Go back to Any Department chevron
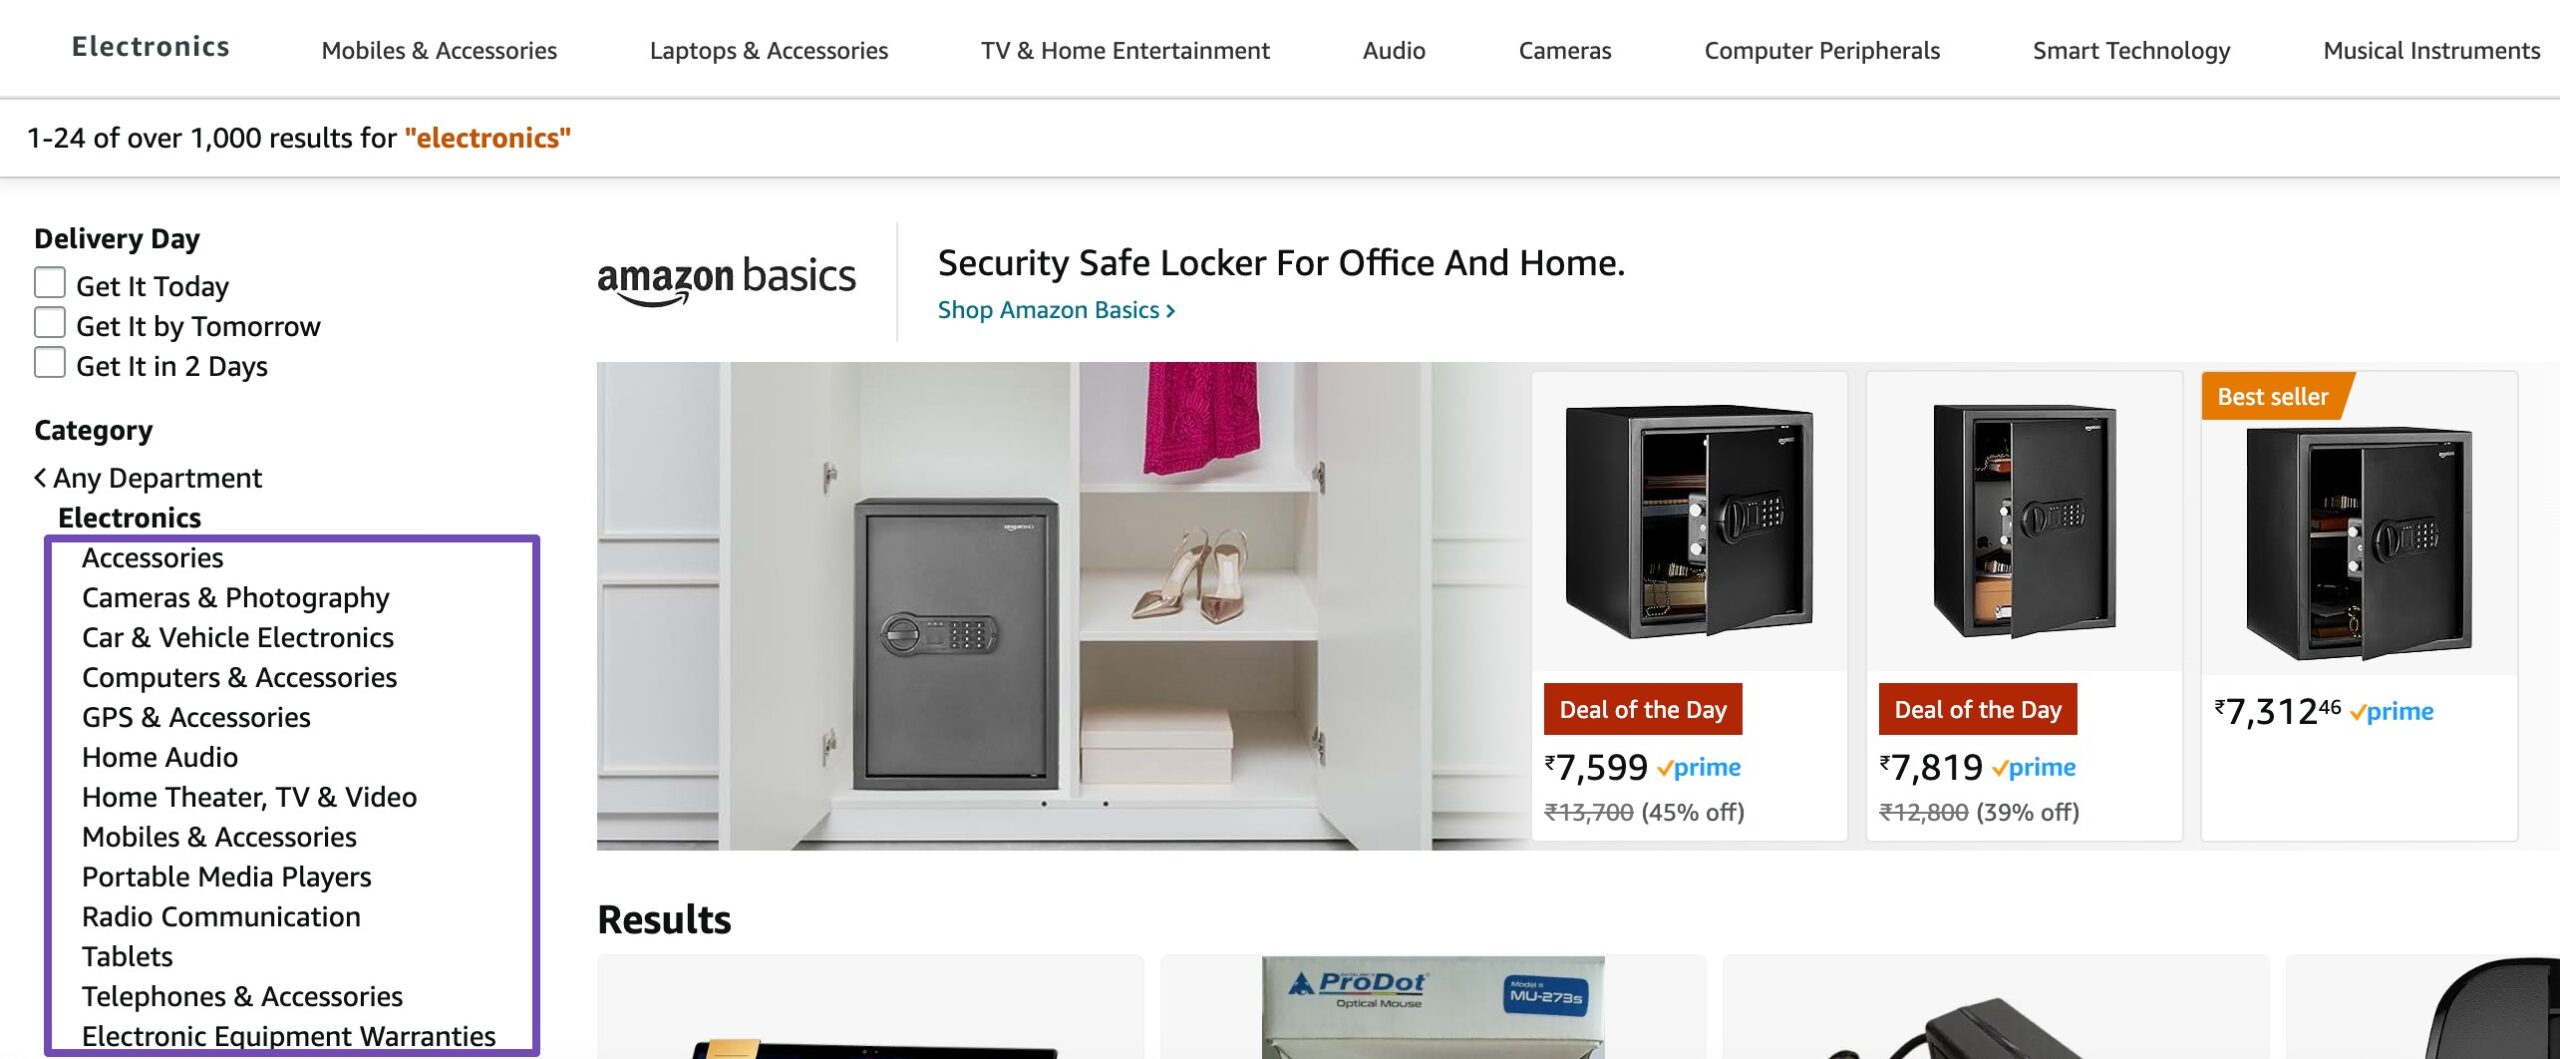This screenshot has height=1059, width=2560. pyautogui.click(x=40, y=478)
